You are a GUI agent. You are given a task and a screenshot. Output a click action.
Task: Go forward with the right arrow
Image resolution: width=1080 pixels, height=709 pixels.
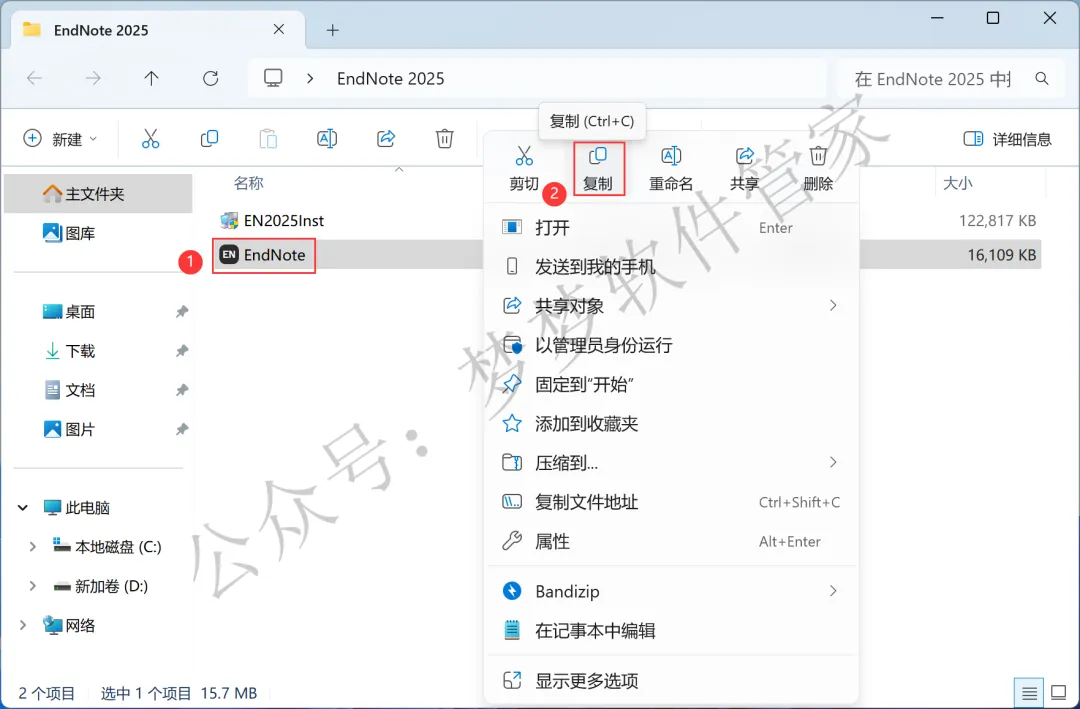[x=93, y=78]
